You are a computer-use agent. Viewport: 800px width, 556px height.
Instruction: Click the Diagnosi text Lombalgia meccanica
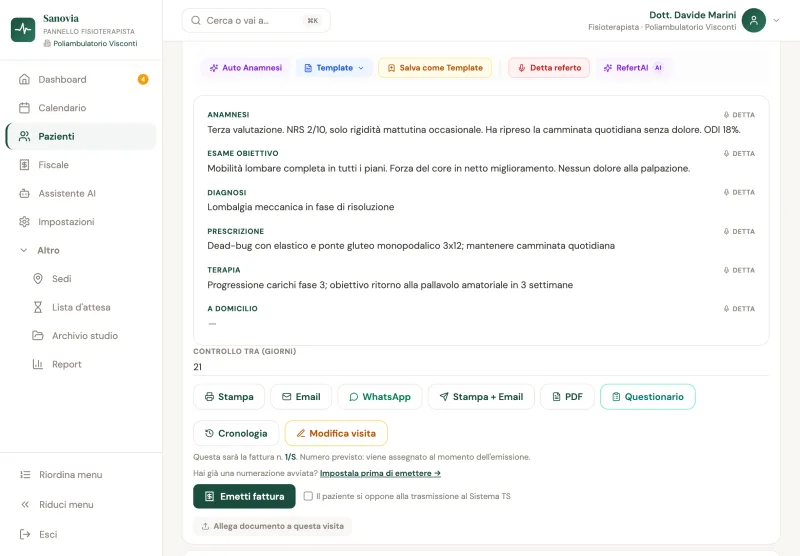pyautogui.click(x=301, y=207)
